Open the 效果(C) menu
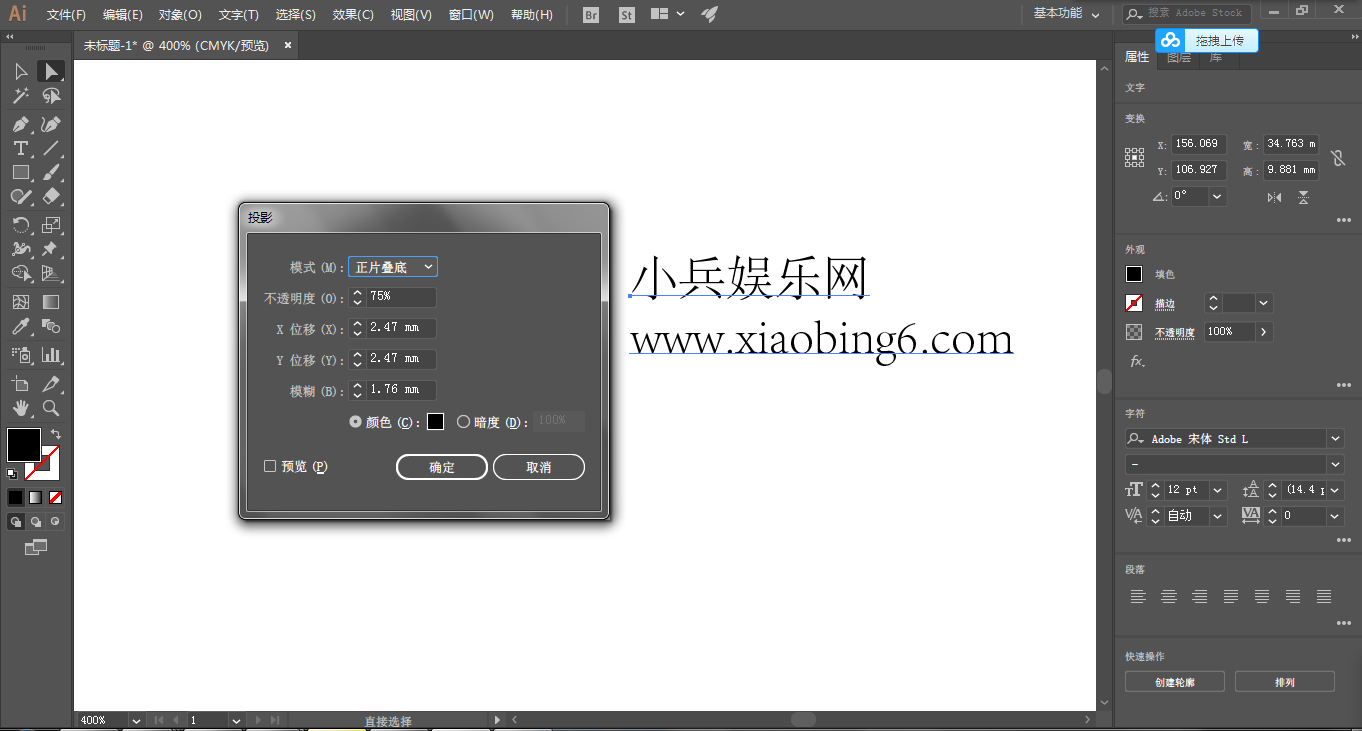This screenshot has width=1362, height=731. [x=353, y=15]
